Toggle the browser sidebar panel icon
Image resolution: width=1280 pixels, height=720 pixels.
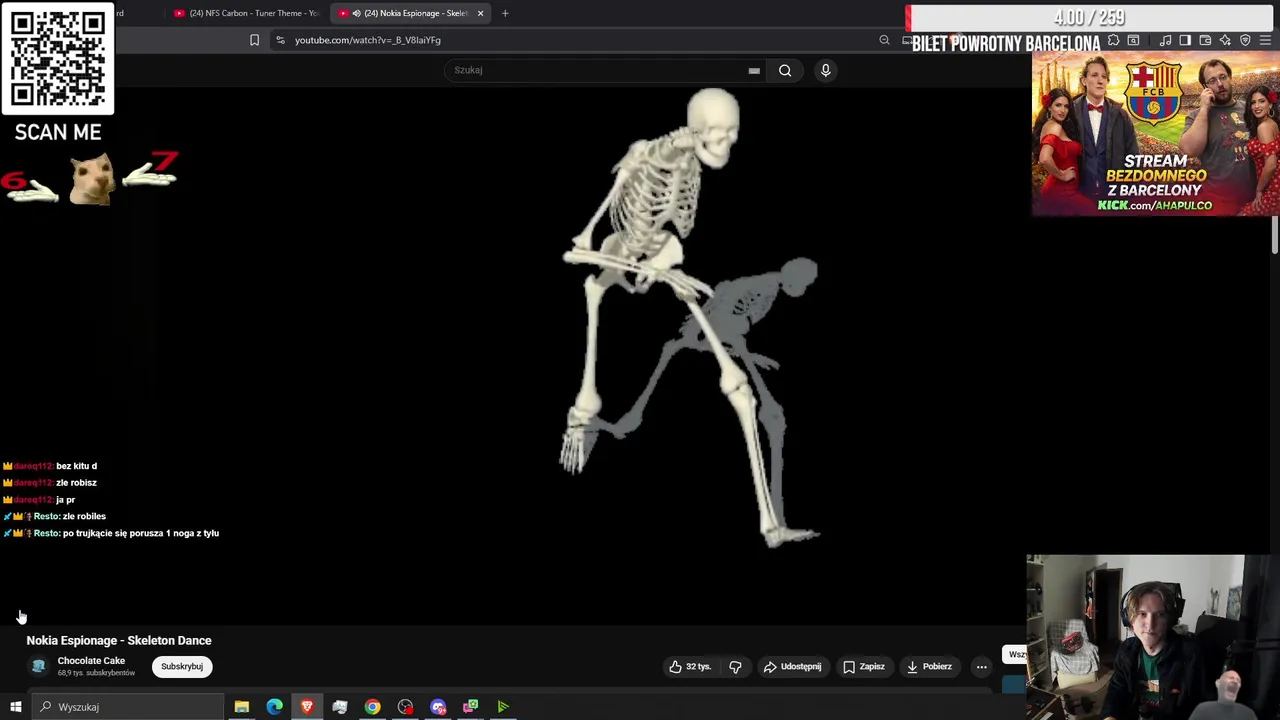[1185, 40]
